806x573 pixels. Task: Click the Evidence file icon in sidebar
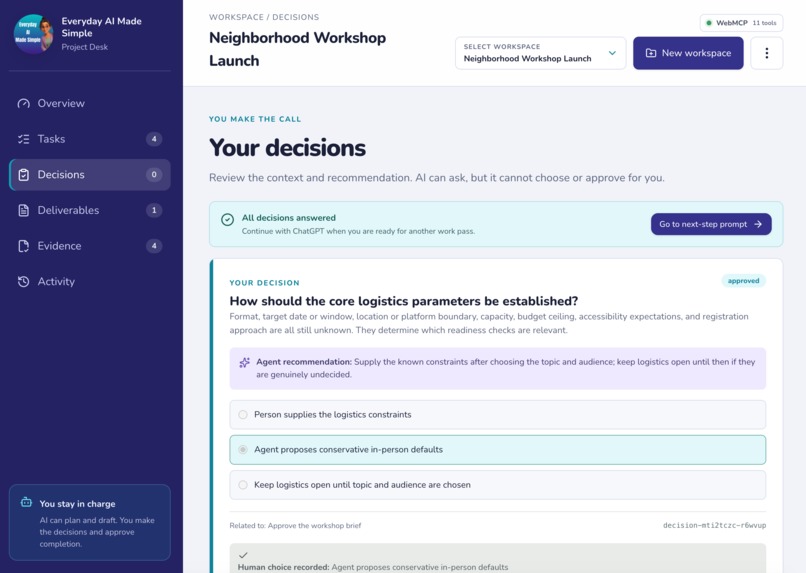tap(23, 246)
